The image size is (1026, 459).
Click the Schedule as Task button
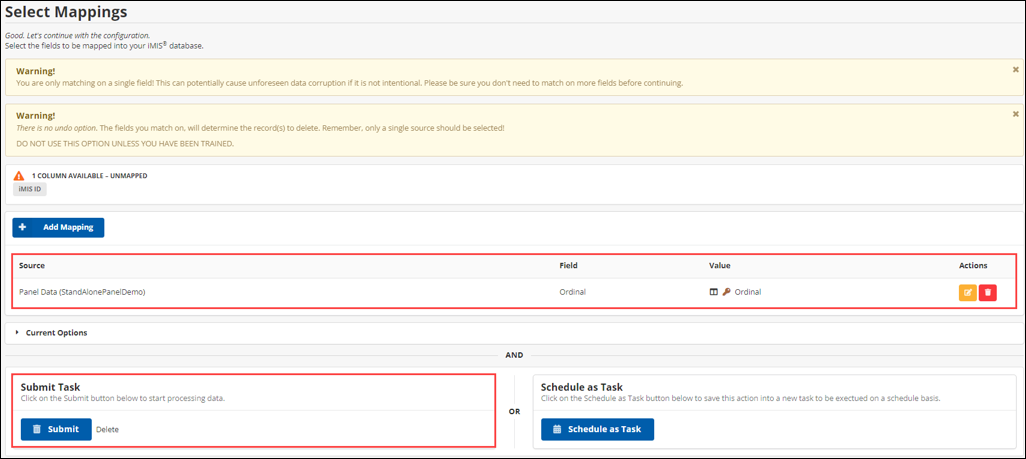(597, 429)
